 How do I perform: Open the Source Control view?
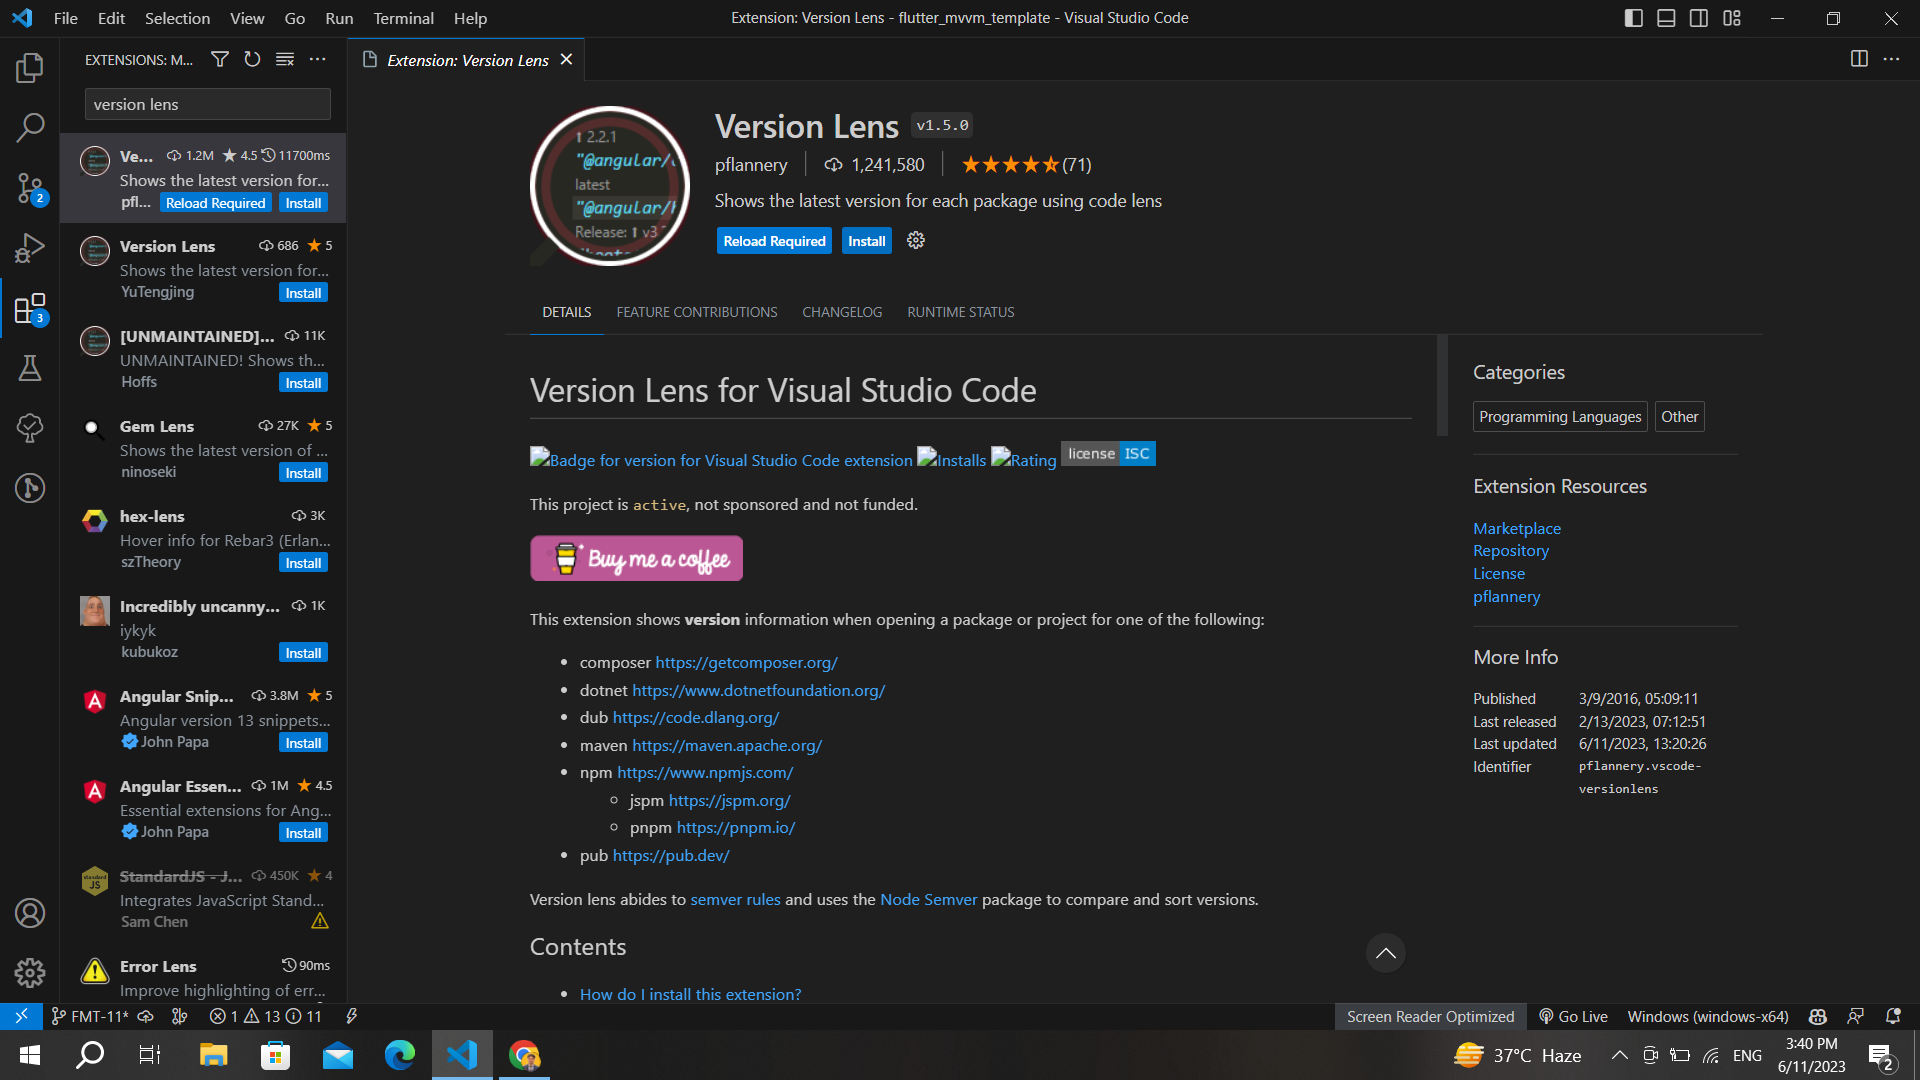pyautogui.click(x=30, y=188)
